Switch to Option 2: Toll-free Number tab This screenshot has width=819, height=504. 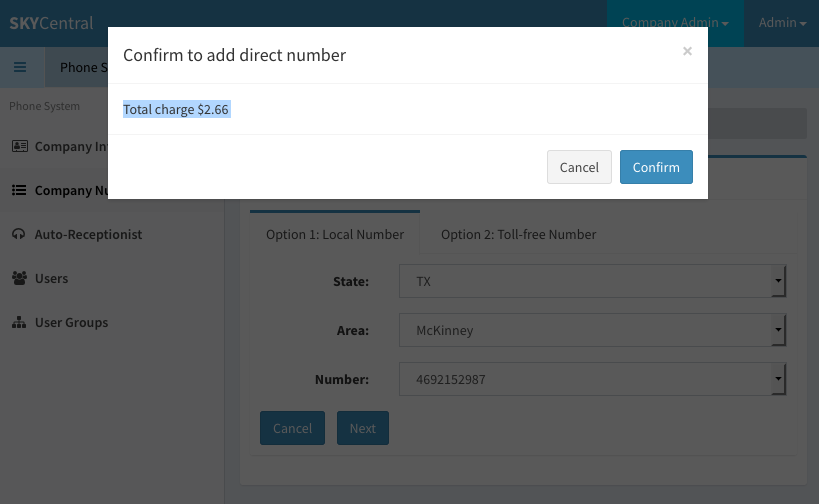(518, 235)
